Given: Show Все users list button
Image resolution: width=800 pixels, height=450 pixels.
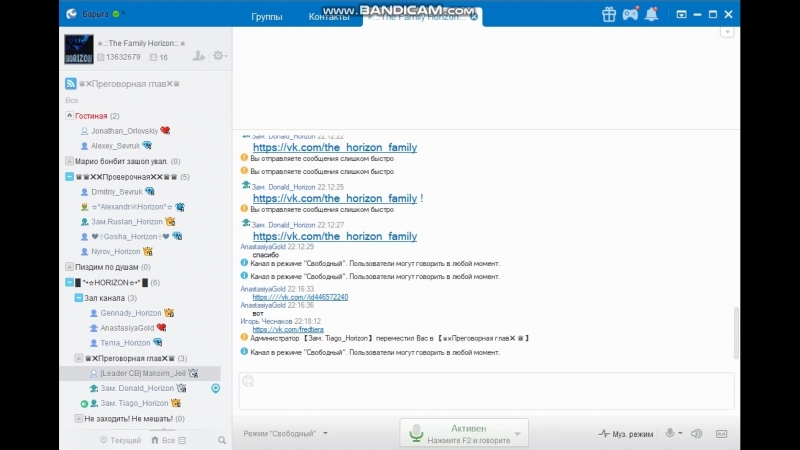Looking at the screenshot, I should click(168, 440).
